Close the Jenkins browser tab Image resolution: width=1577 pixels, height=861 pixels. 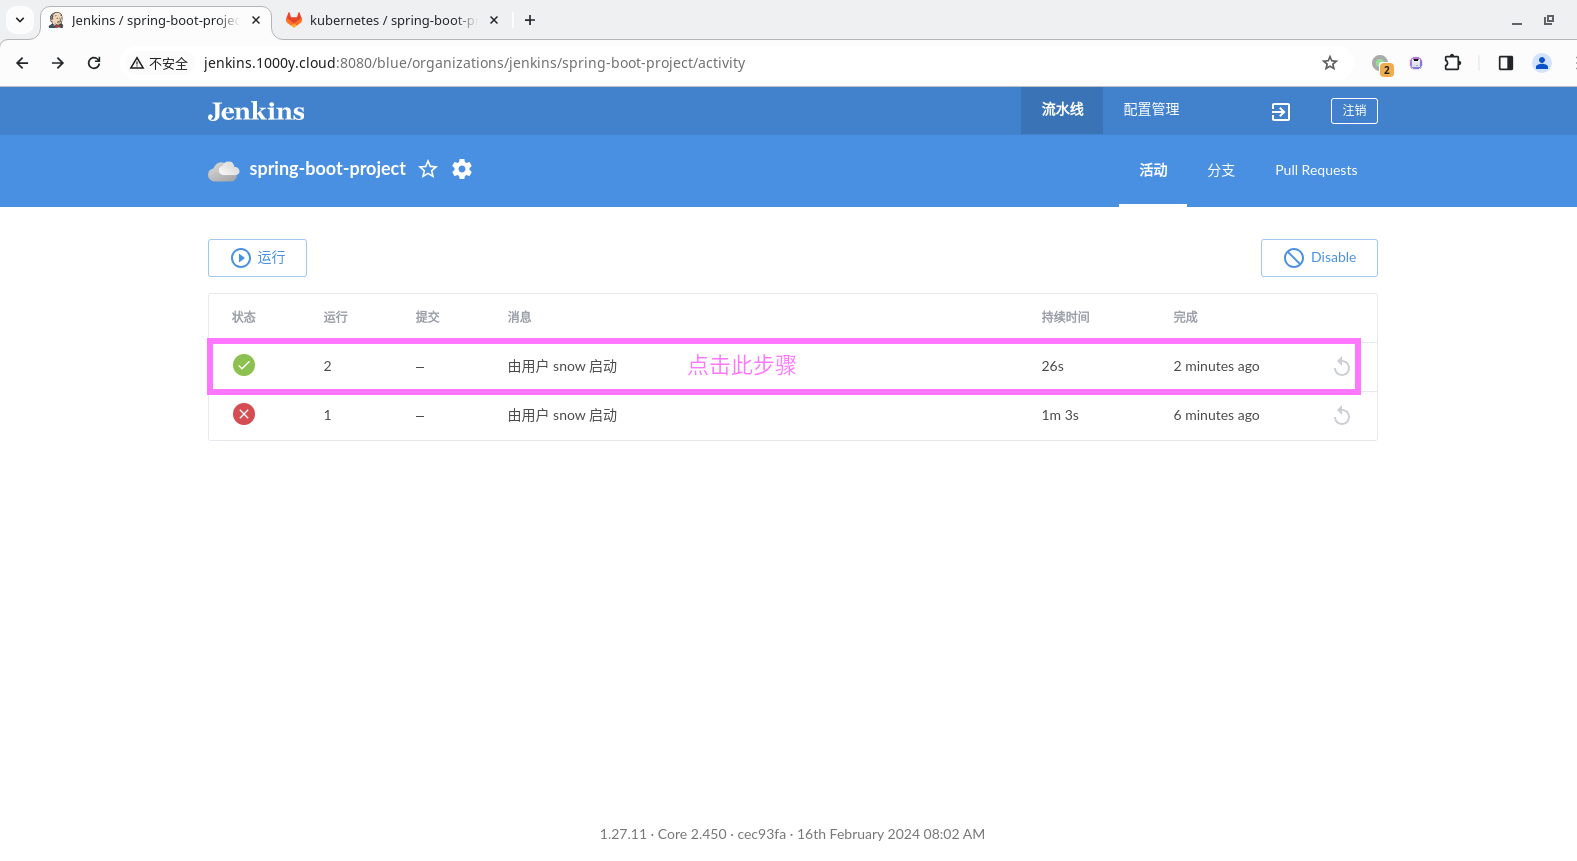tap(256, 20)
